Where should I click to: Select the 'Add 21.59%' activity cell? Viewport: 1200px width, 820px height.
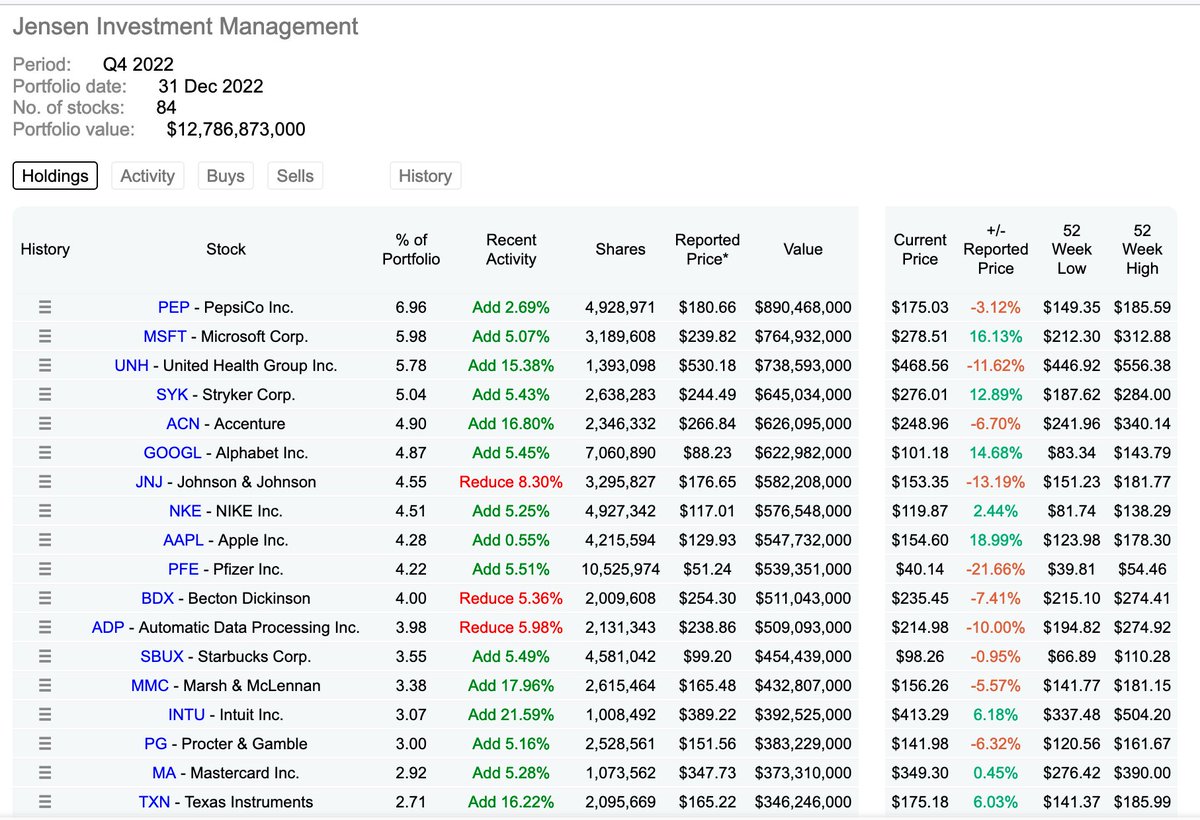click(511, 714)
